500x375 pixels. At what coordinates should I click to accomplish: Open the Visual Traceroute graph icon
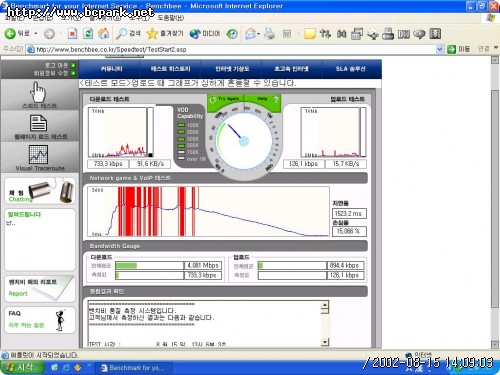pos(38,154)
